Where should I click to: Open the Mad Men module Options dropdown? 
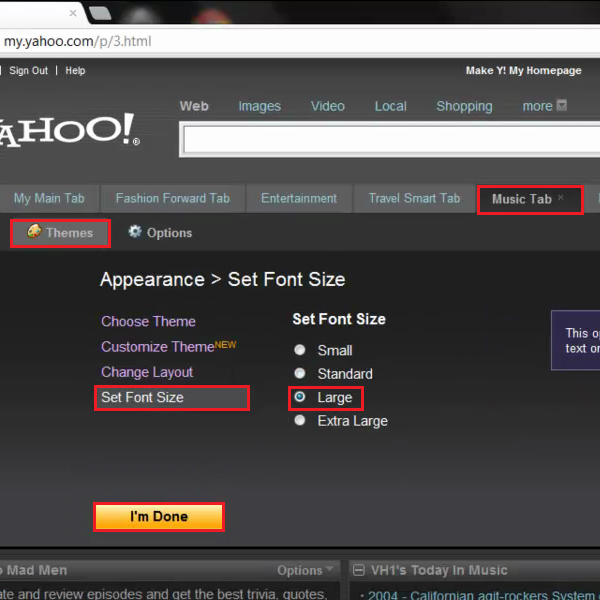[305, 570]
